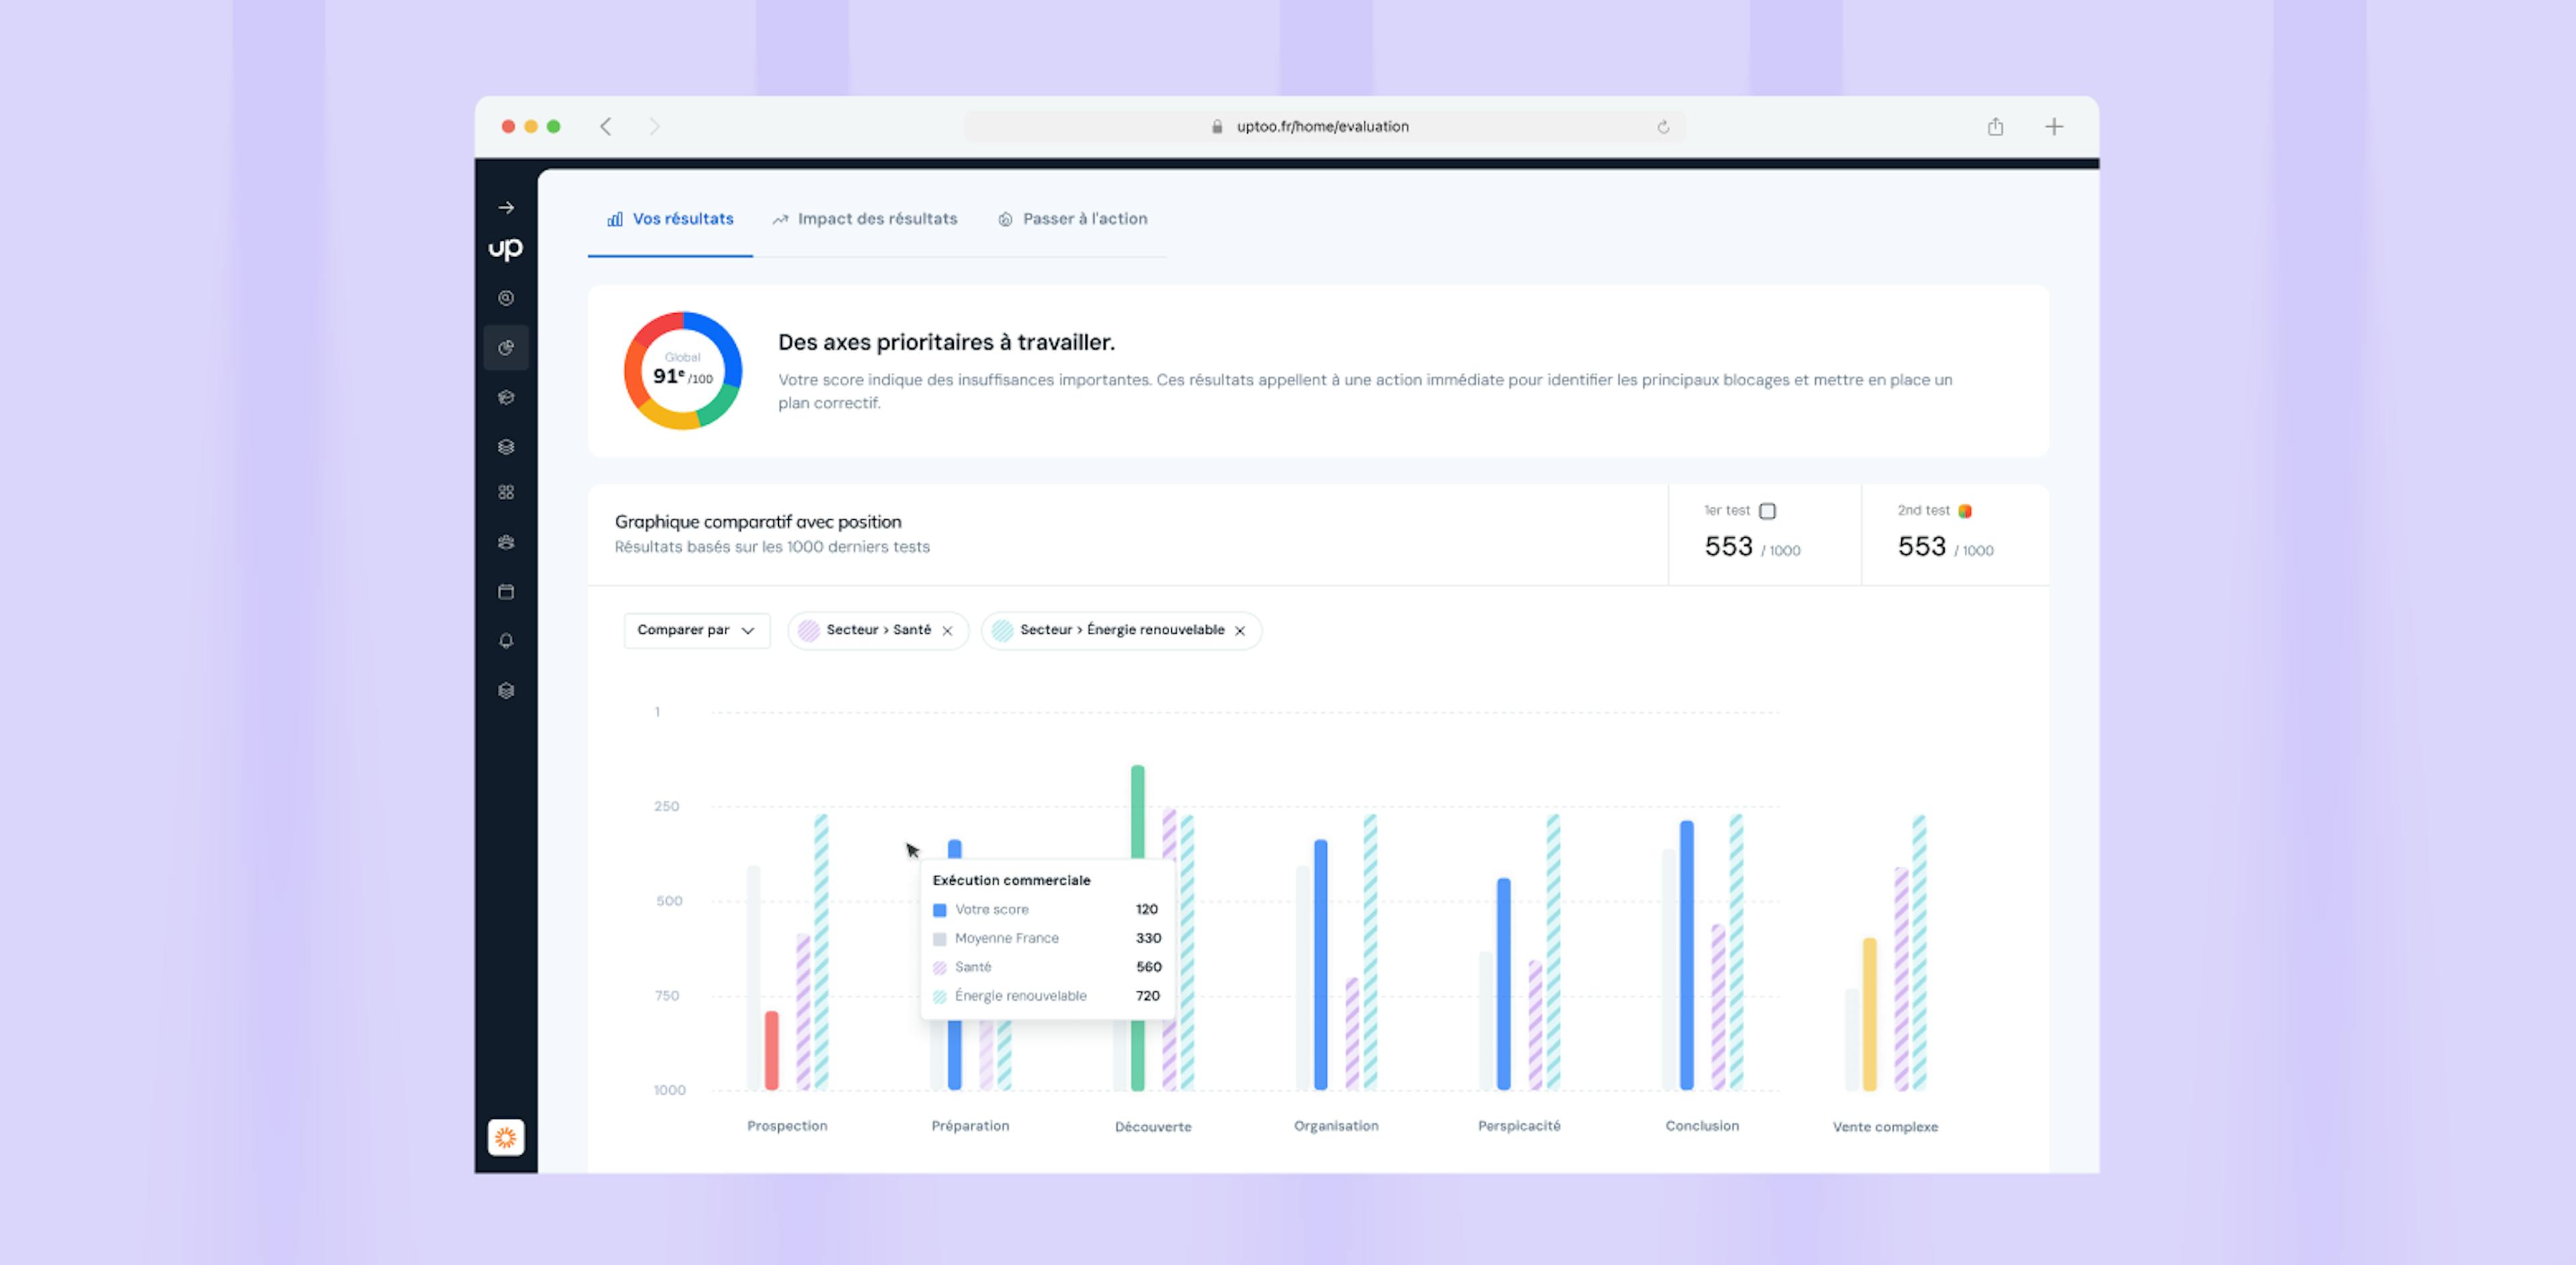Toggle the 2nd test colored checkbox
The image size is (2576, 1265).
coord(1964,511)
